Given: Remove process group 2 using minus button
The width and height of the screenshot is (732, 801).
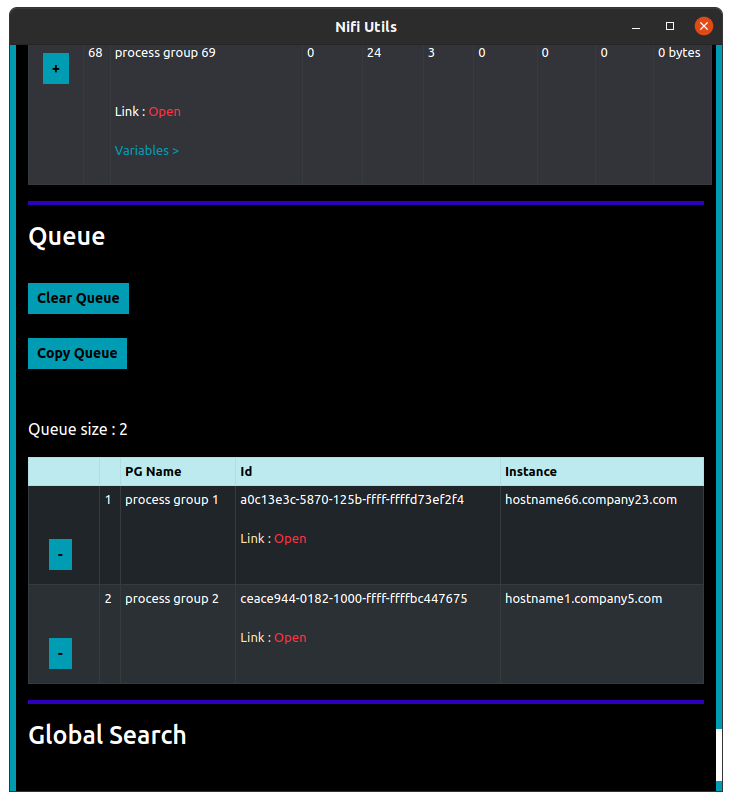Looking at the screenshot, I should tap(60, 653).
